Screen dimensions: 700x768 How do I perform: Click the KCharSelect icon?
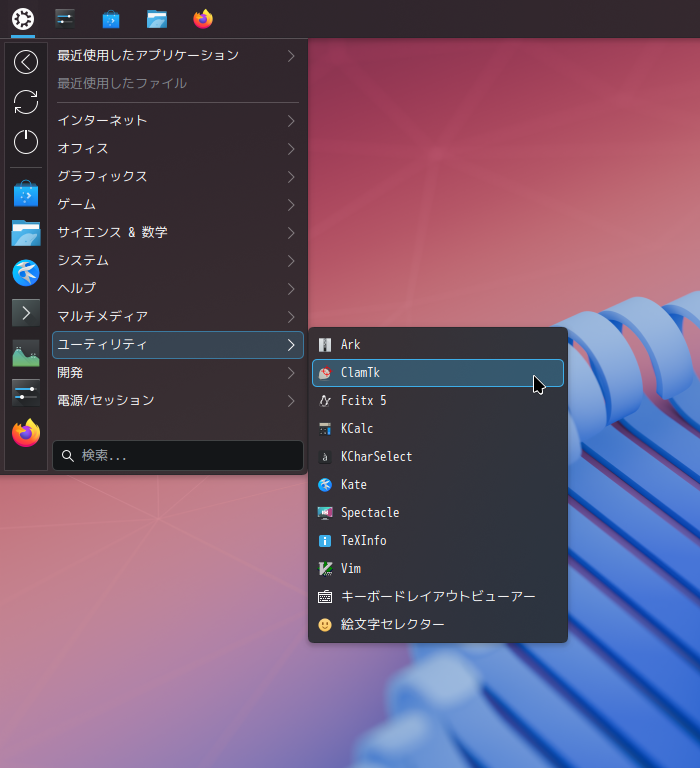point(325,457)
